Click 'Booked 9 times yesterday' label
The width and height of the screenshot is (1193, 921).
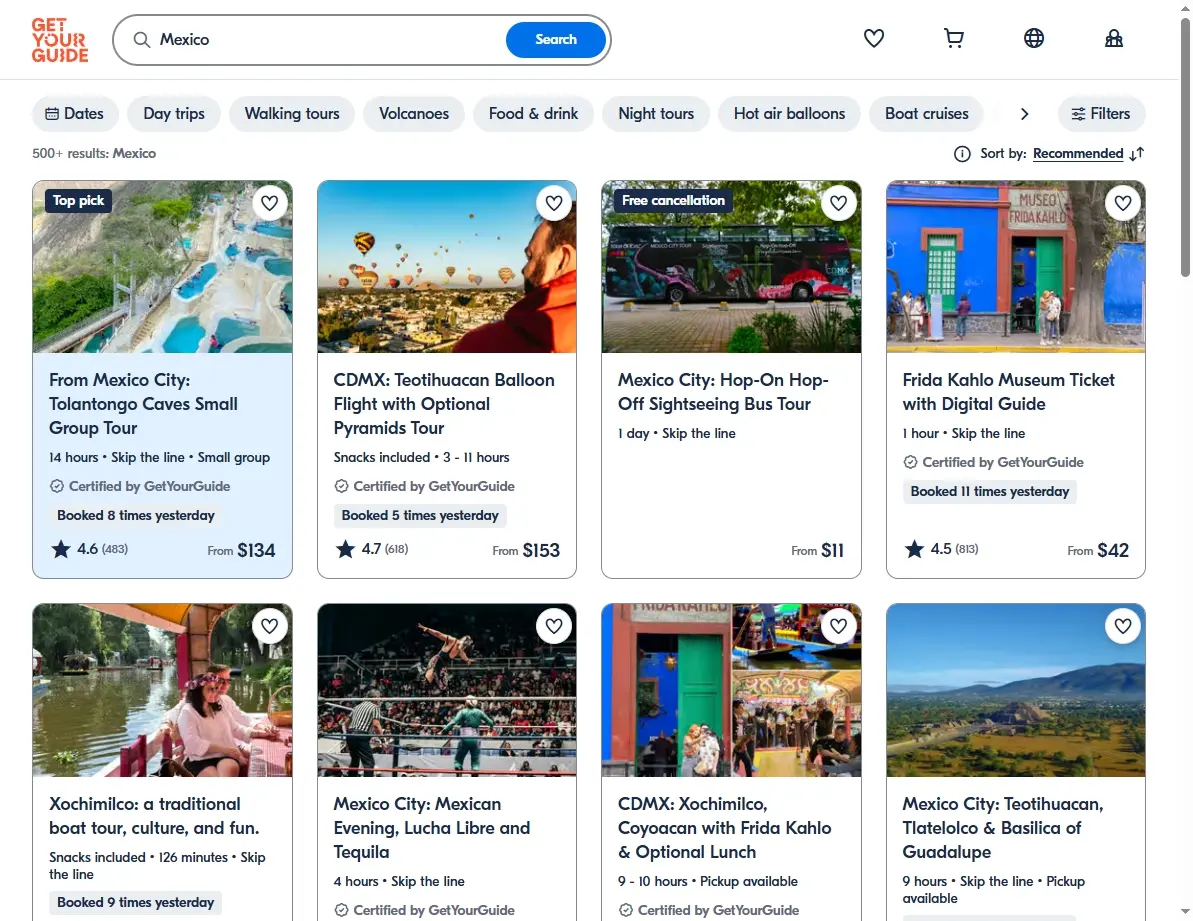(135, 903)
